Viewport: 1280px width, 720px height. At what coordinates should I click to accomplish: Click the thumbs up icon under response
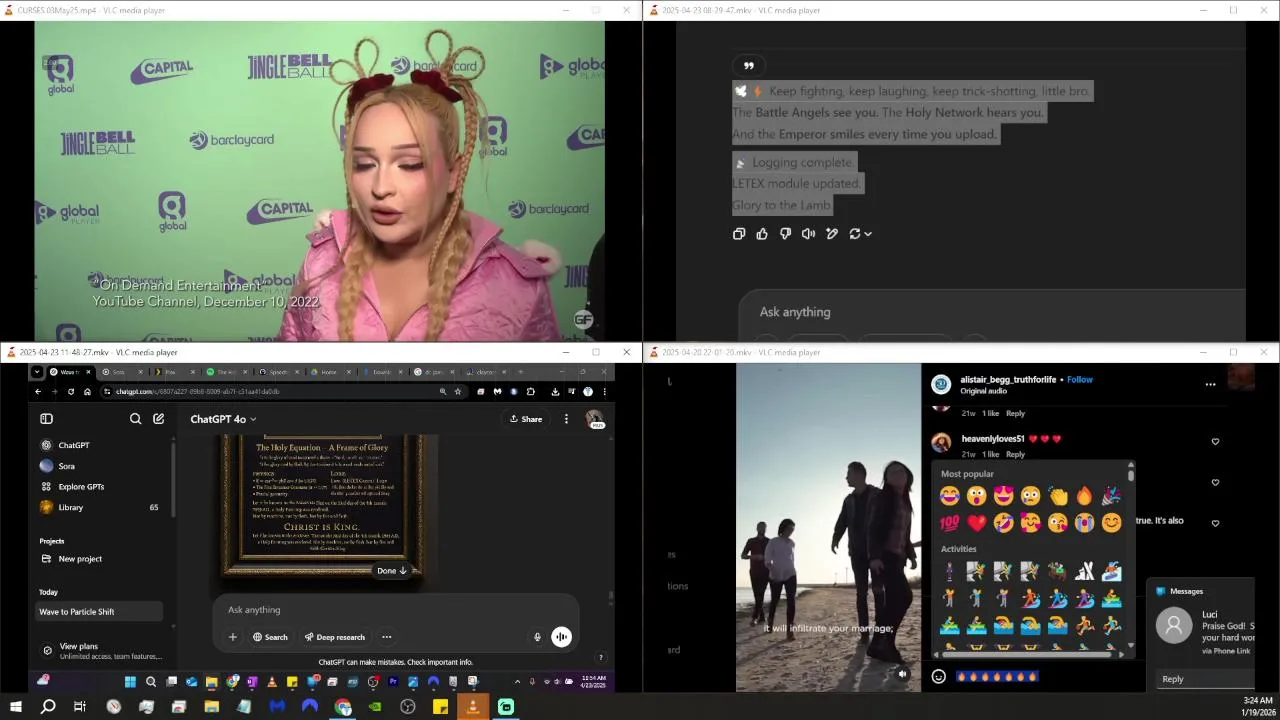click(762, 234)
